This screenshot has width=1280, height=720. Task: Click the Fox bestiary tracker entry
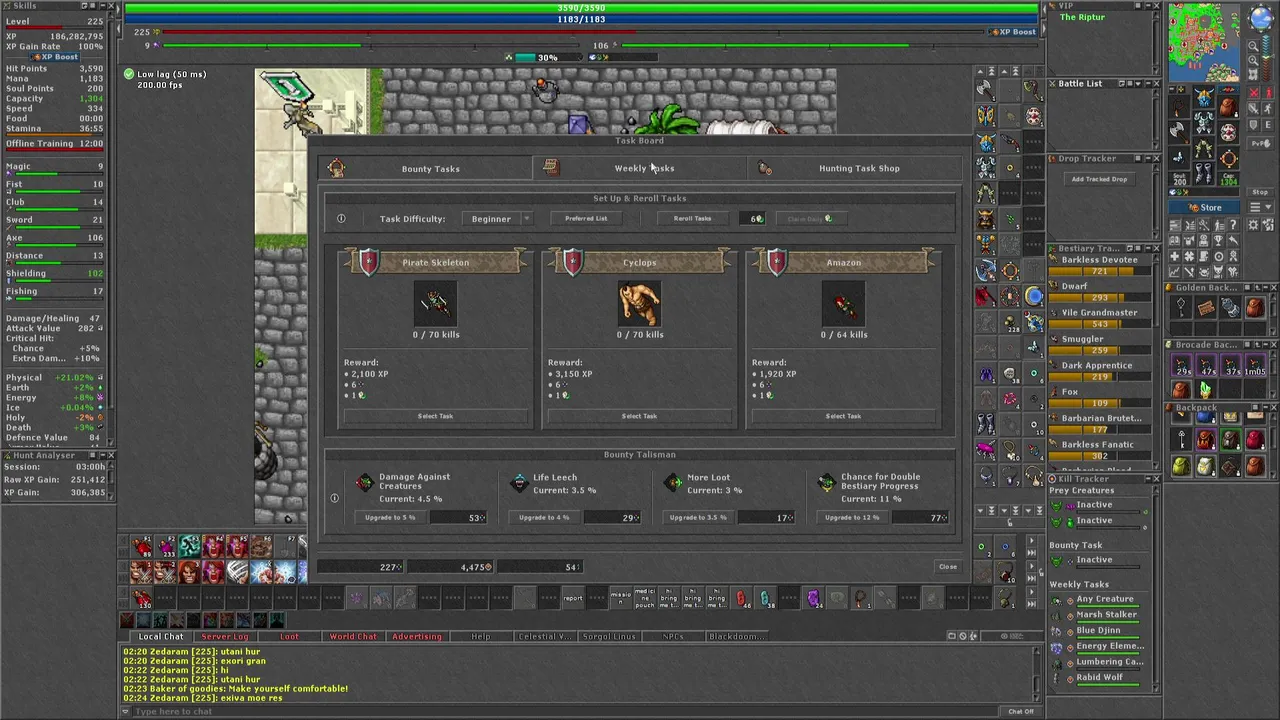(x=1099, y=397)
